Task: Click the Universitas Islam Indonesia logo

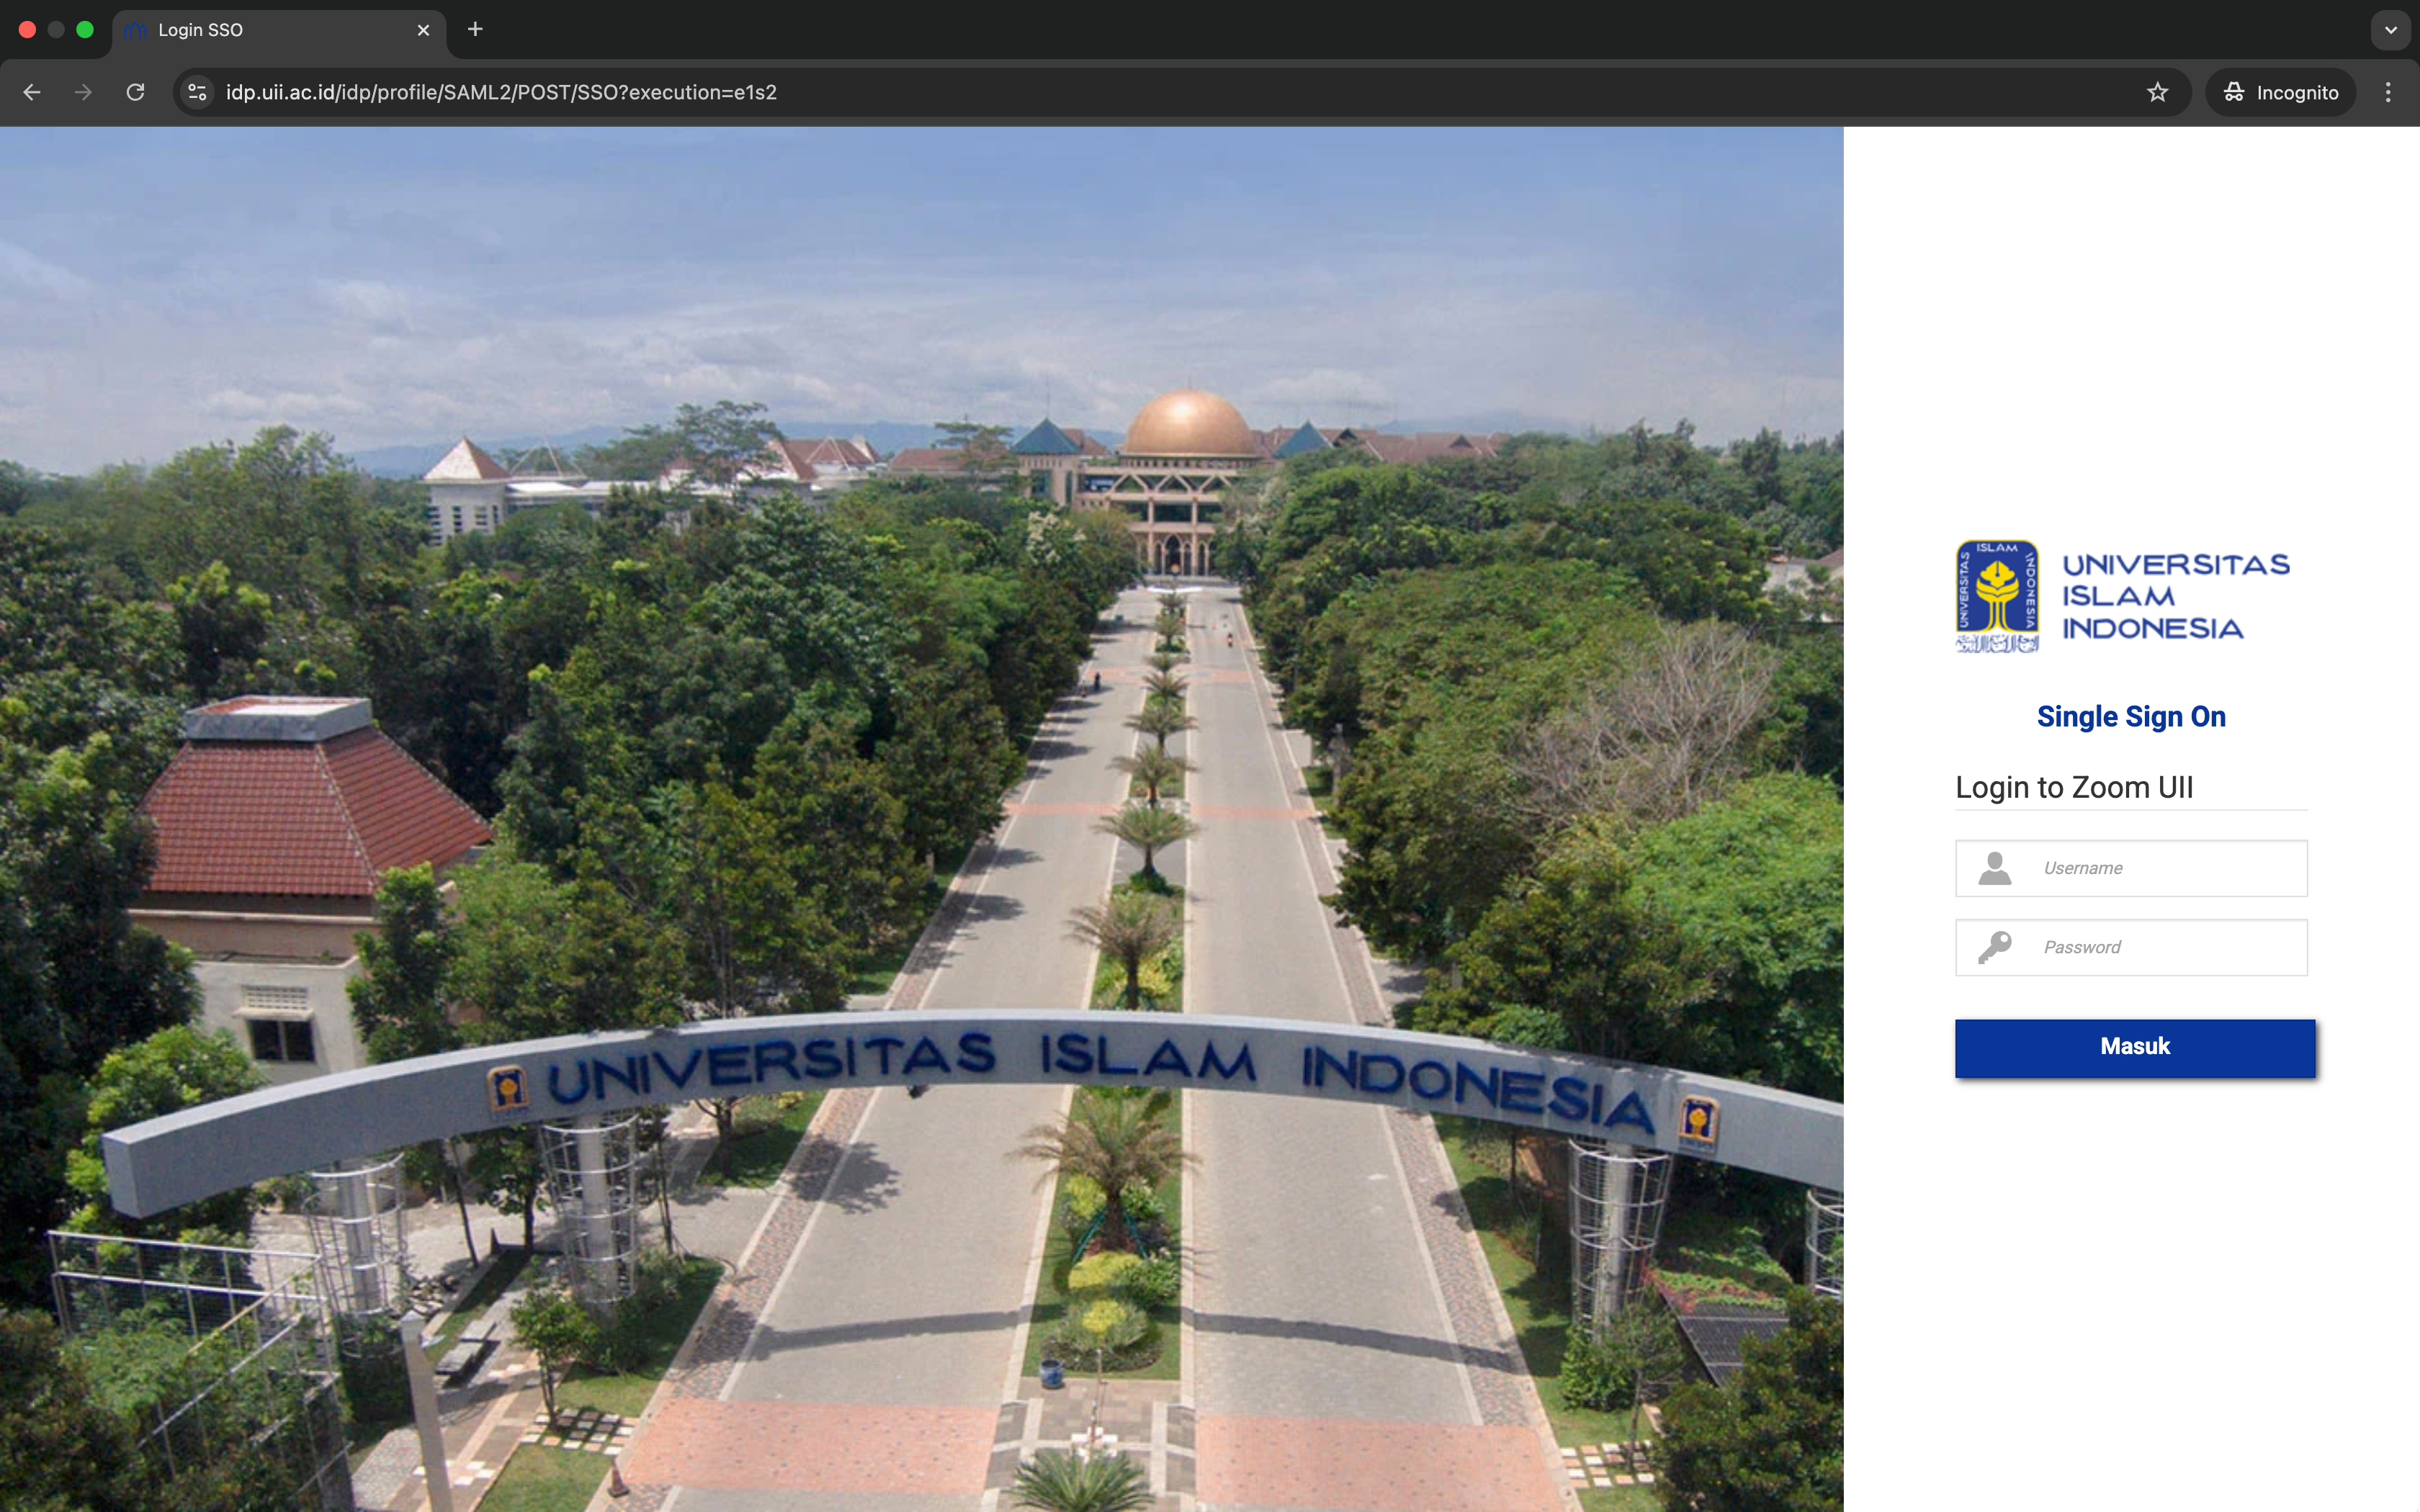Action: point(2123,596)
